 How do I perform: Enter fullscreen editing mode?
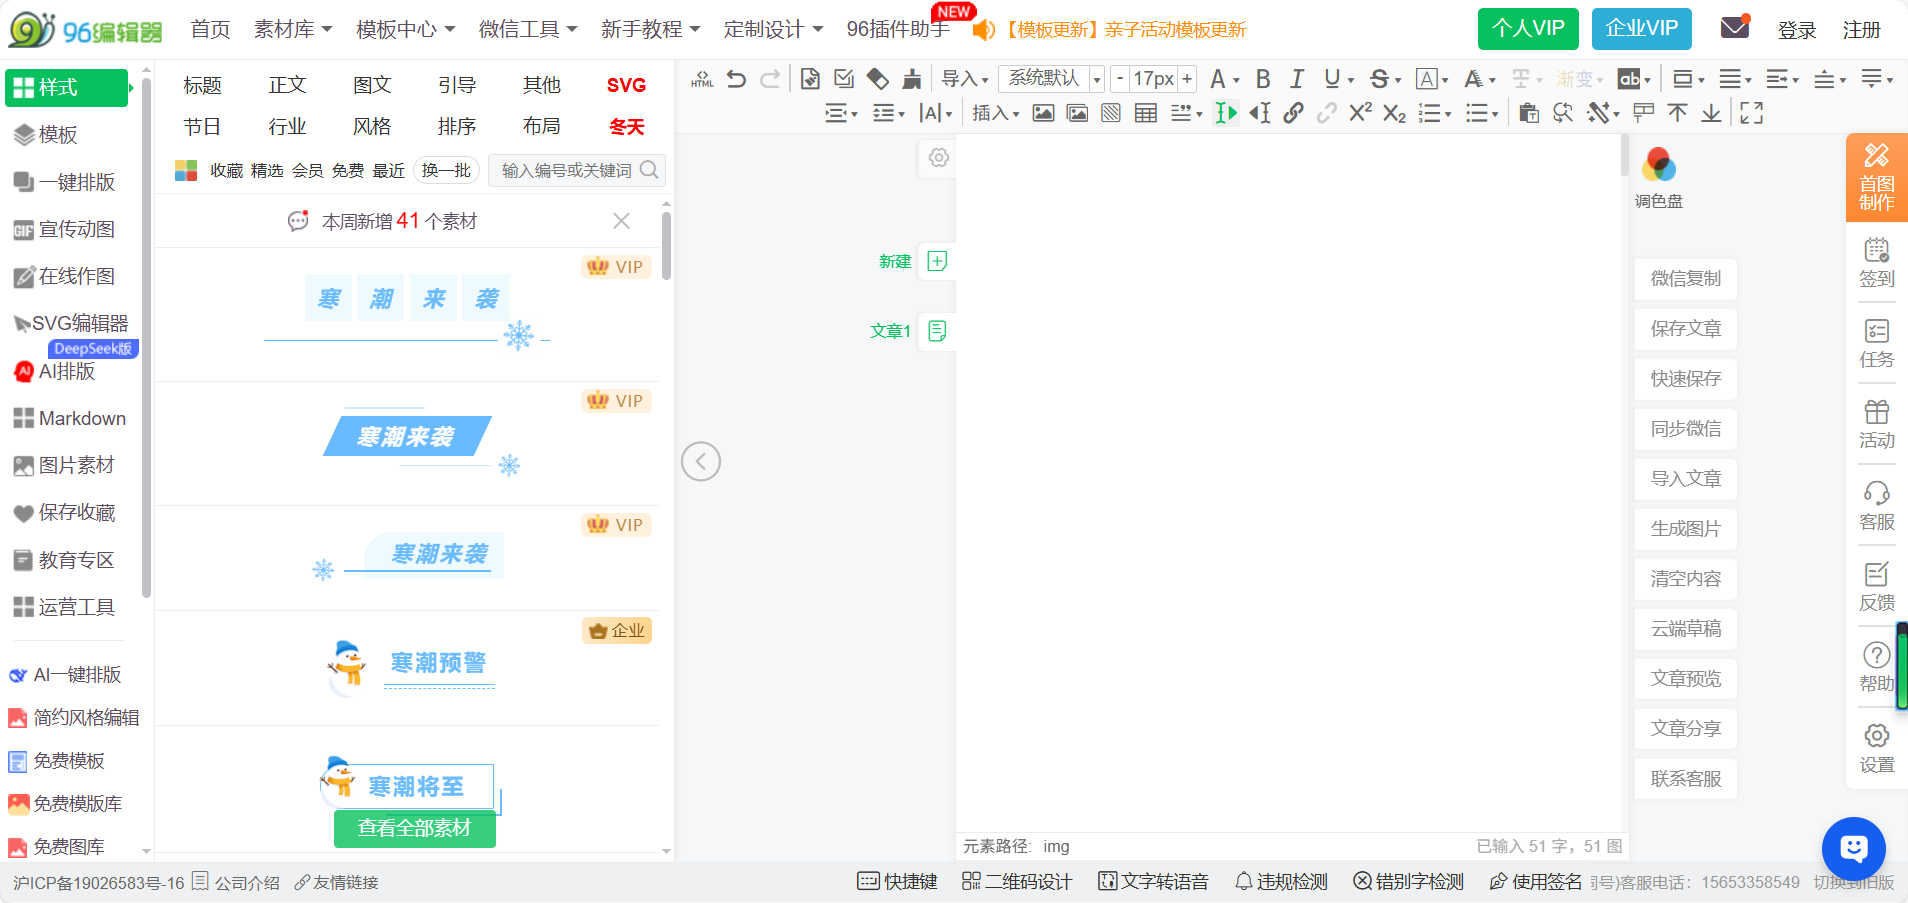point(1753,113)
